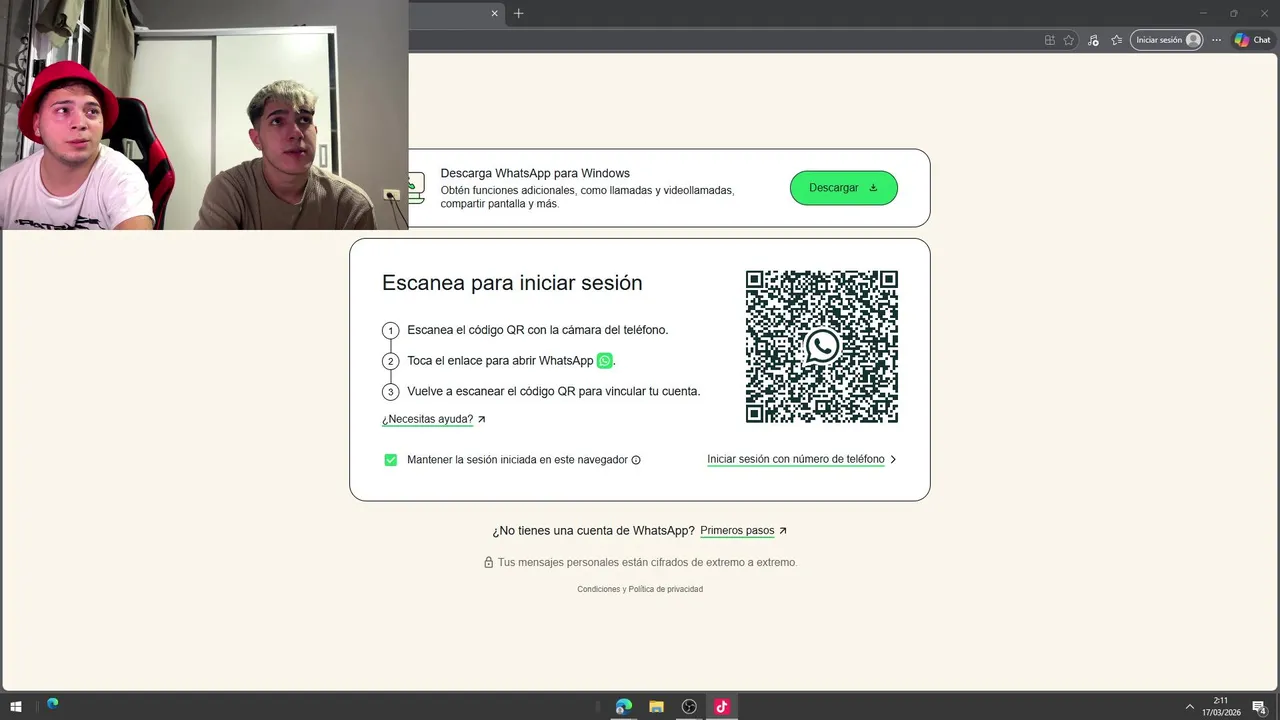
Task: Click the Descargar button
Action: pos(843,188)
